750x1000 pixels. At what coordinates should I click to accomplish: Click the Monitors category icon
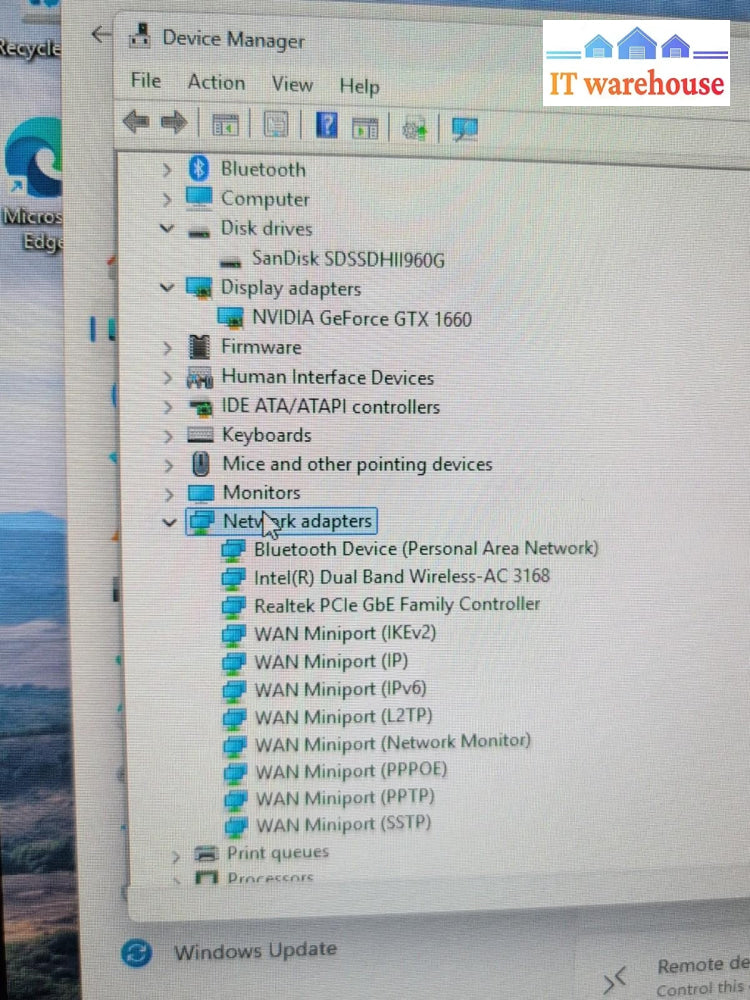pyautogui.click(x=201, y=493)
